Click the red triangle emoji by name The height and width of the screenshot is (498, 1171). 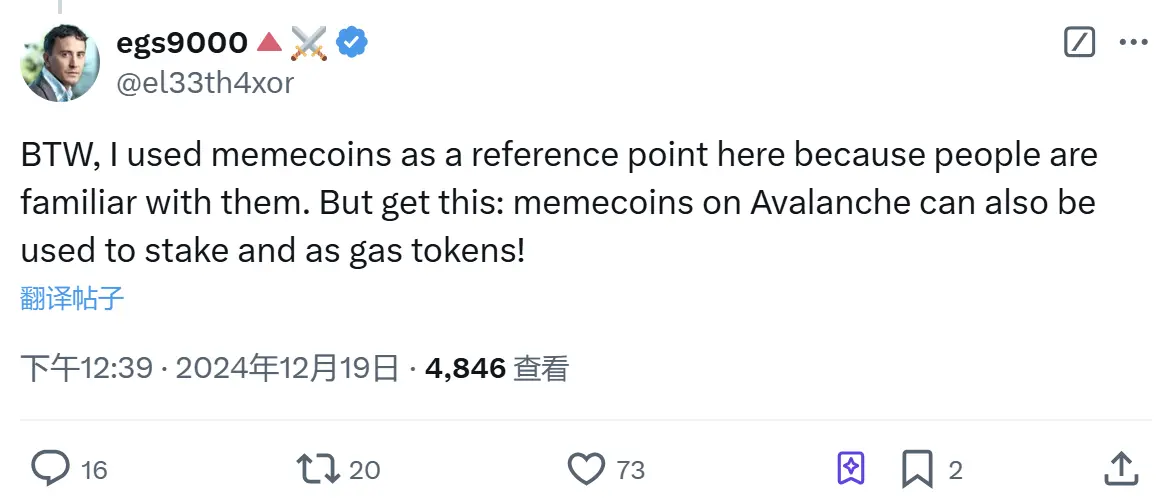(x=269, y=42)
